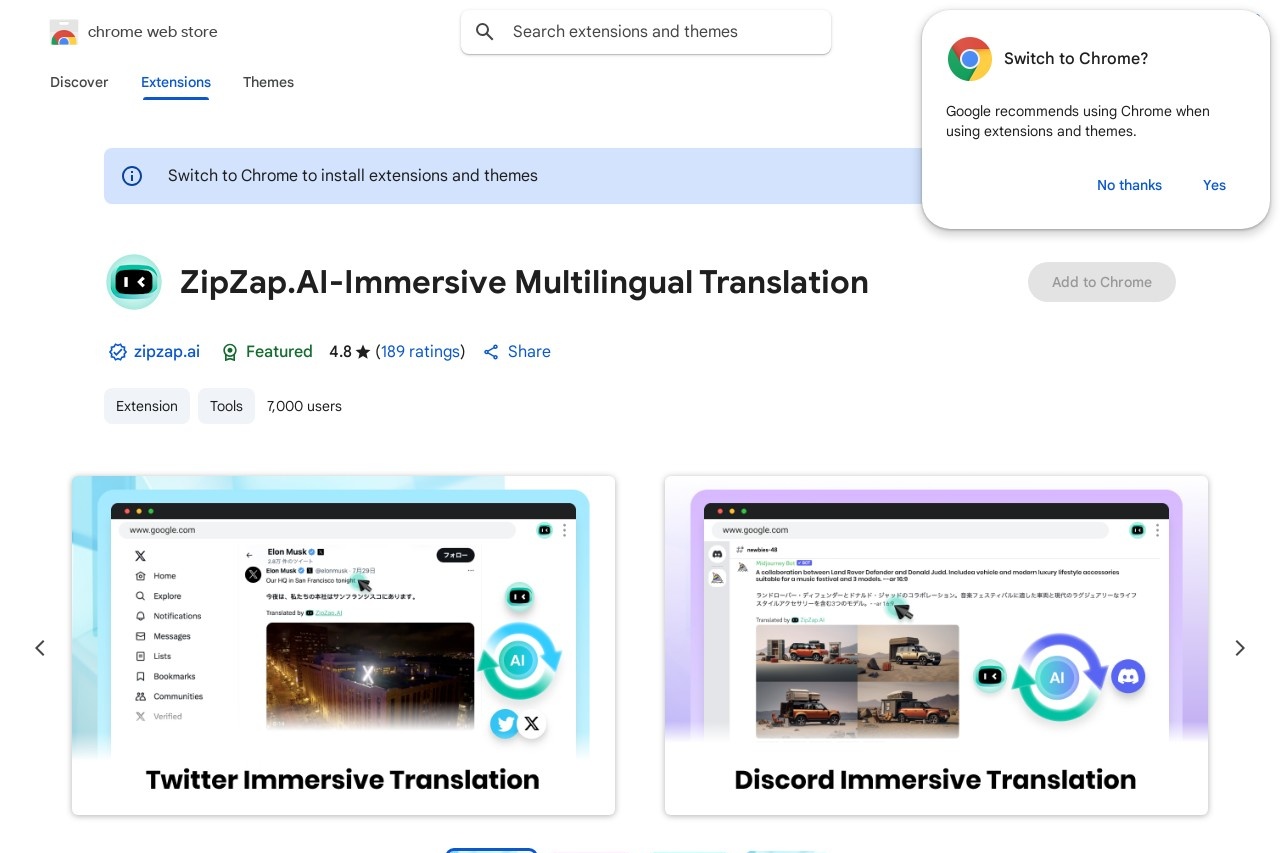The height and width of the screenshot is (853, 1280).
Task: Click the chrome web store title text
Action: coord(153,32)
